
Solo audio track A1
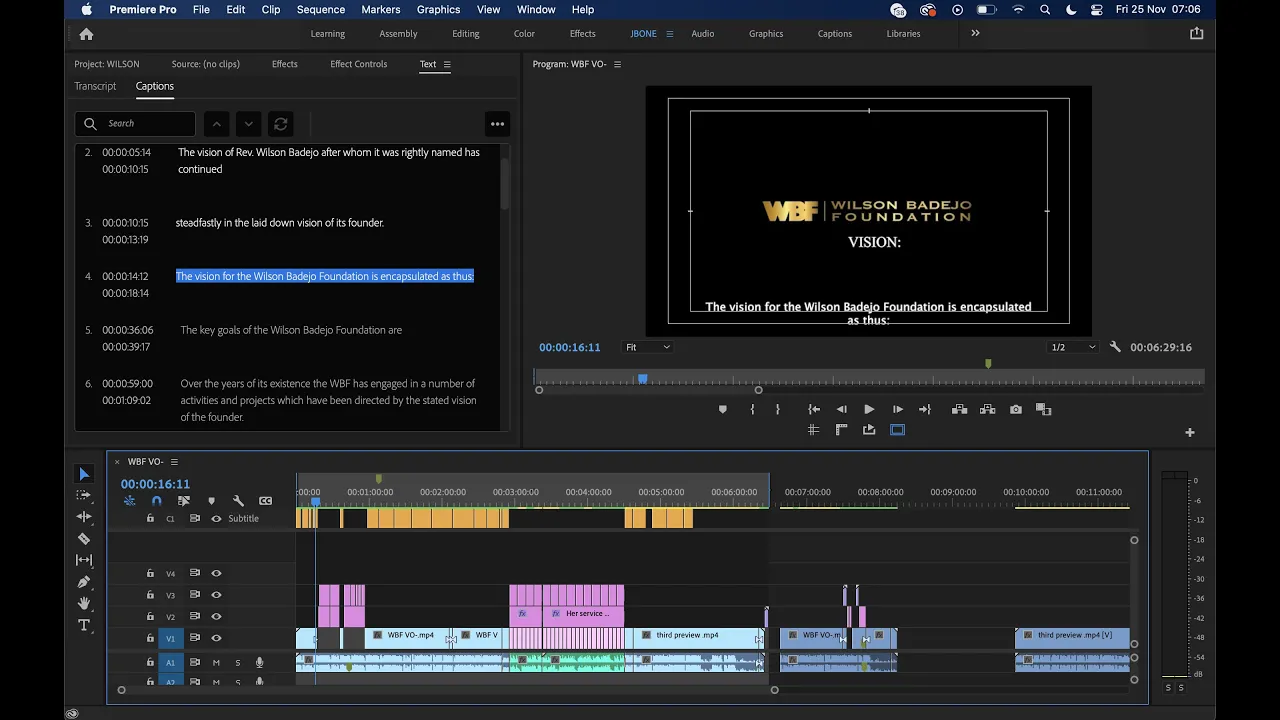pyautogui.click(x=238, y=662)
